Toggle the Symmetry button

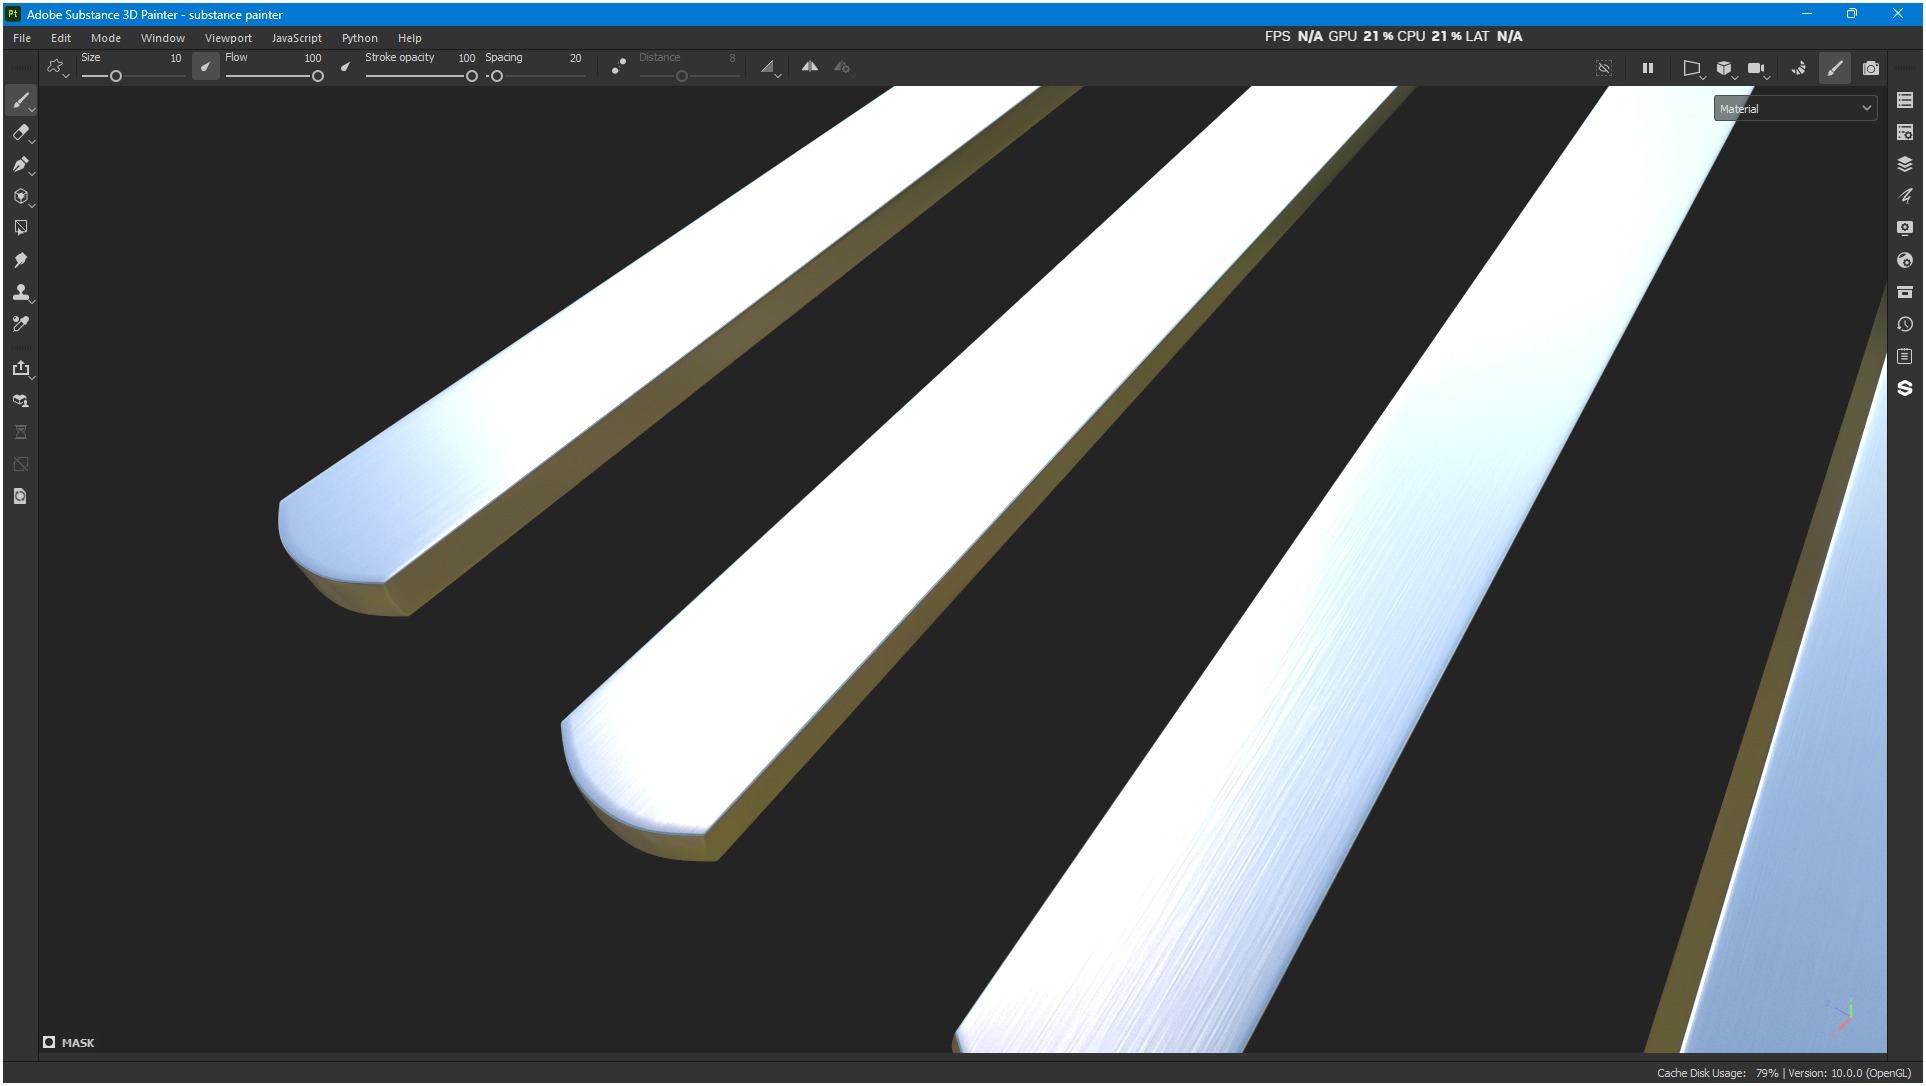[810, 67]
